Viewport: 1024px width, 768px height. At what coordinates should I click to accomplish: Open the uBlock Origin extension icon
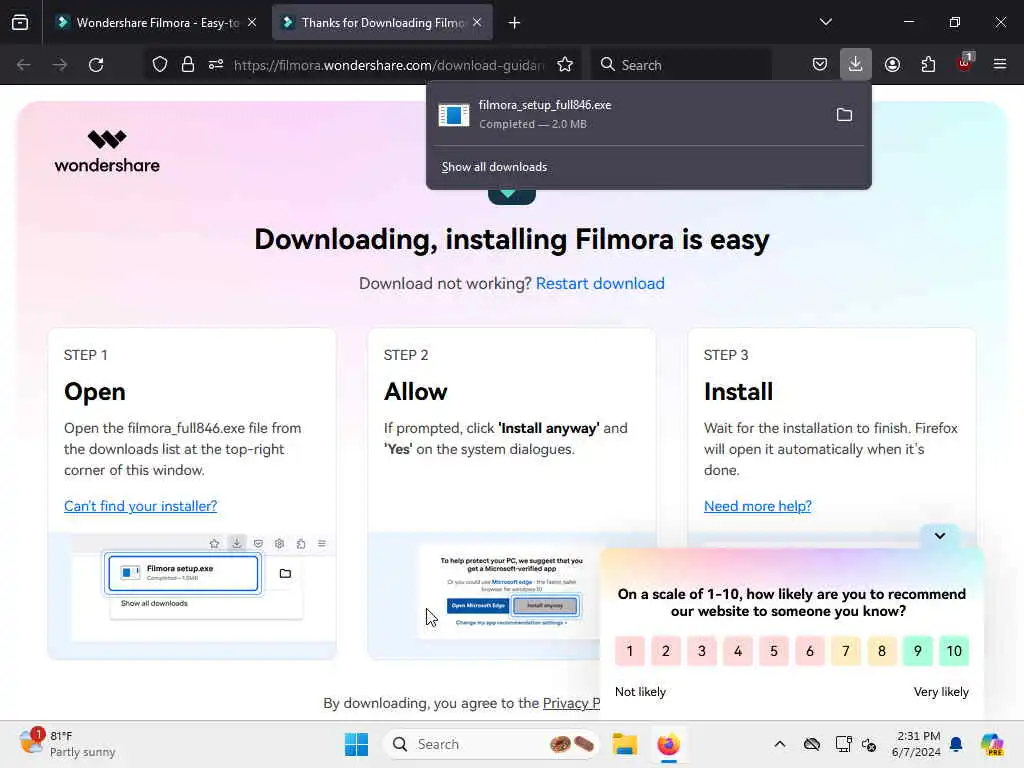(x=965, y=63)
